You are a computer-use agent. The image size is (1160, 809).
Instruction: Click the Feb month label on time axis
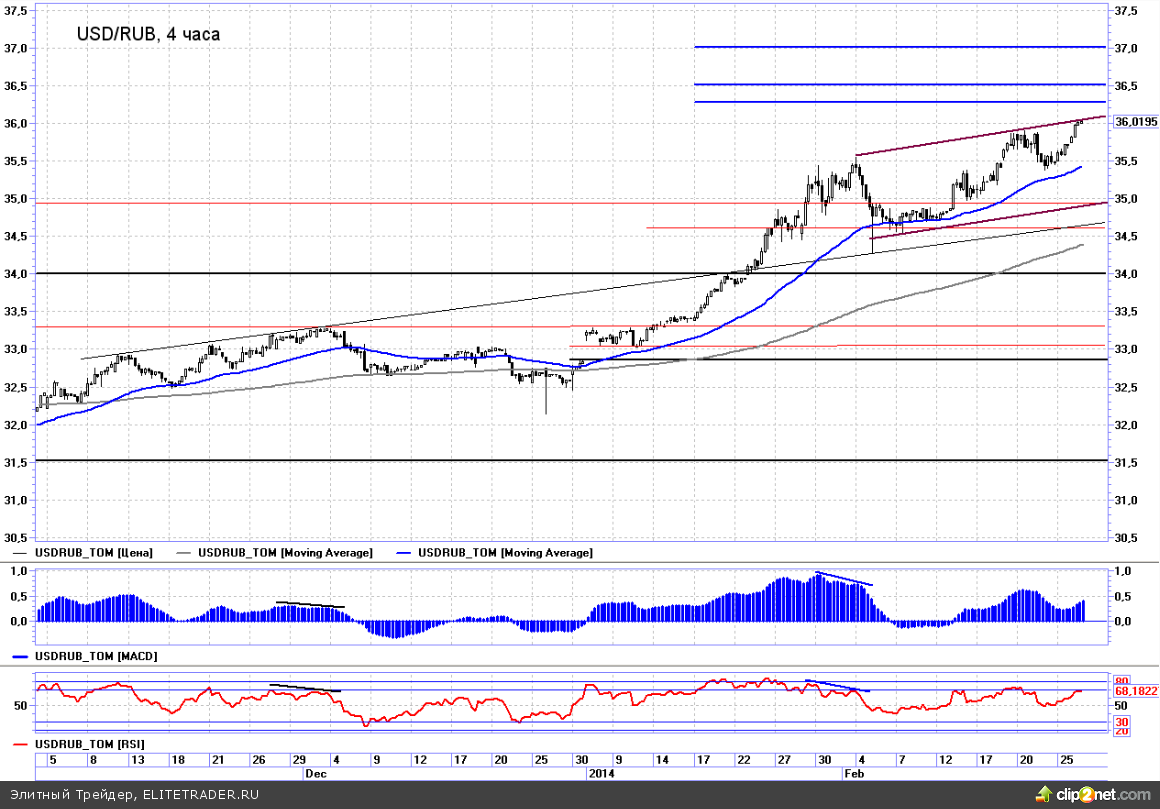pyautogui.click(x=855, y=774)
